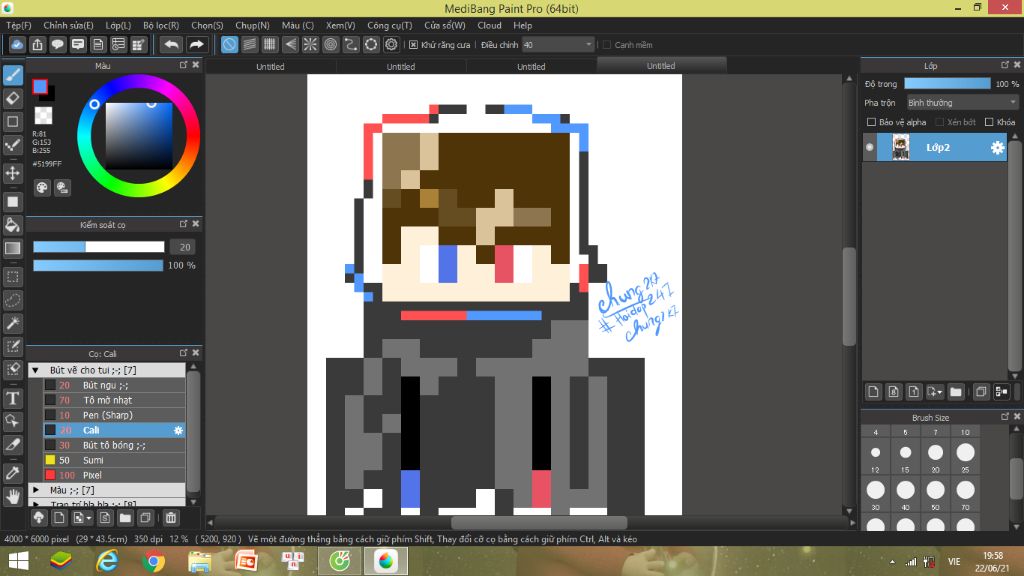1024x576 pixels.
Task: Toggle Khử răng cưa checkbox
Action: 413,44
